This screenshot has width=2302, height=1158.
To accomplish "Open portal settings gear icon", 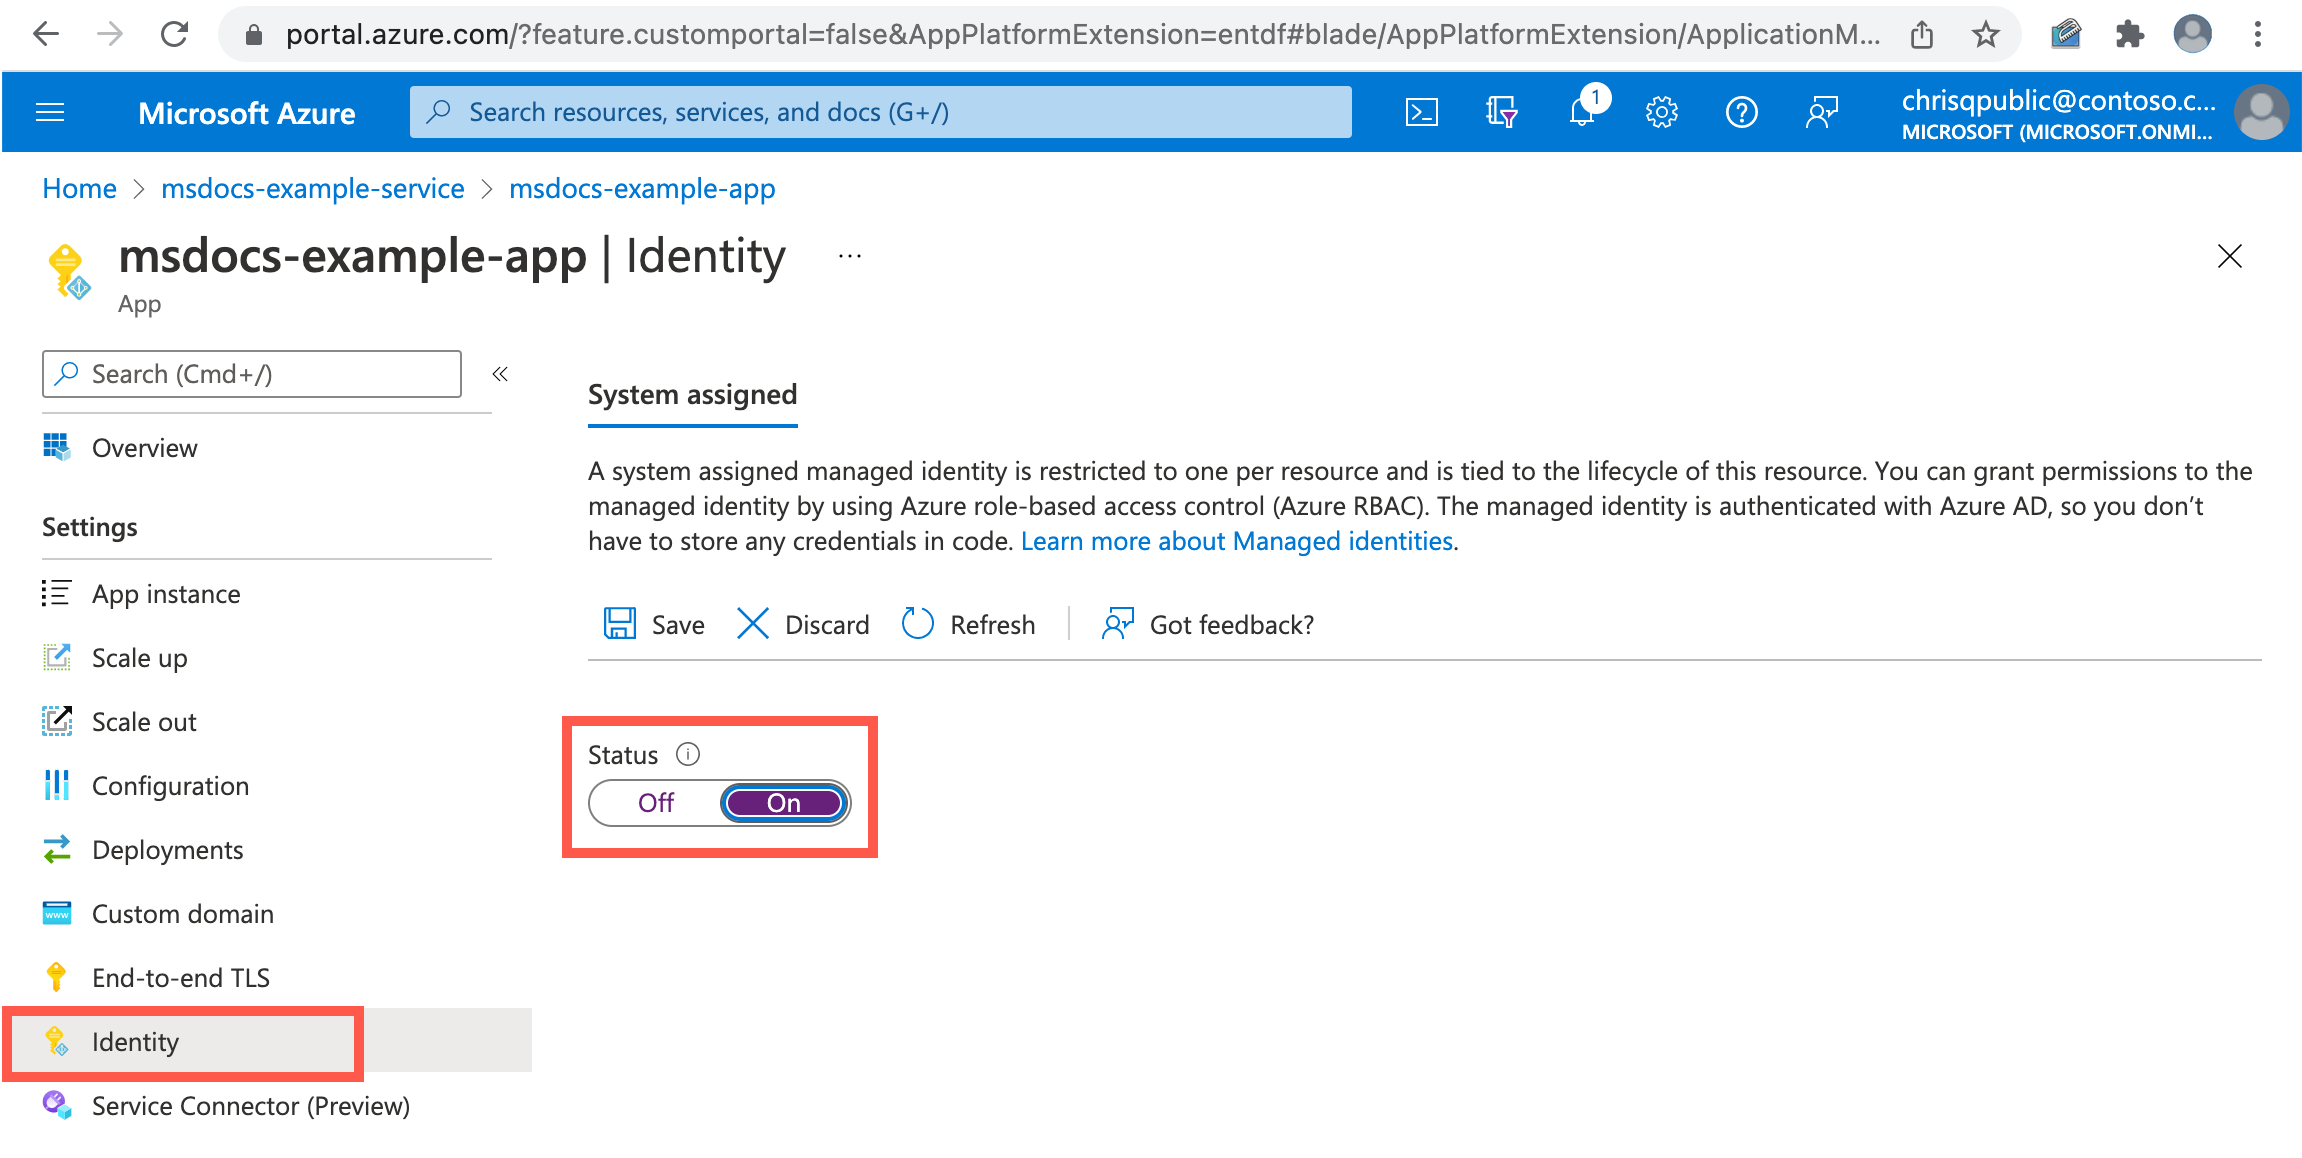I will (1661, 112).
